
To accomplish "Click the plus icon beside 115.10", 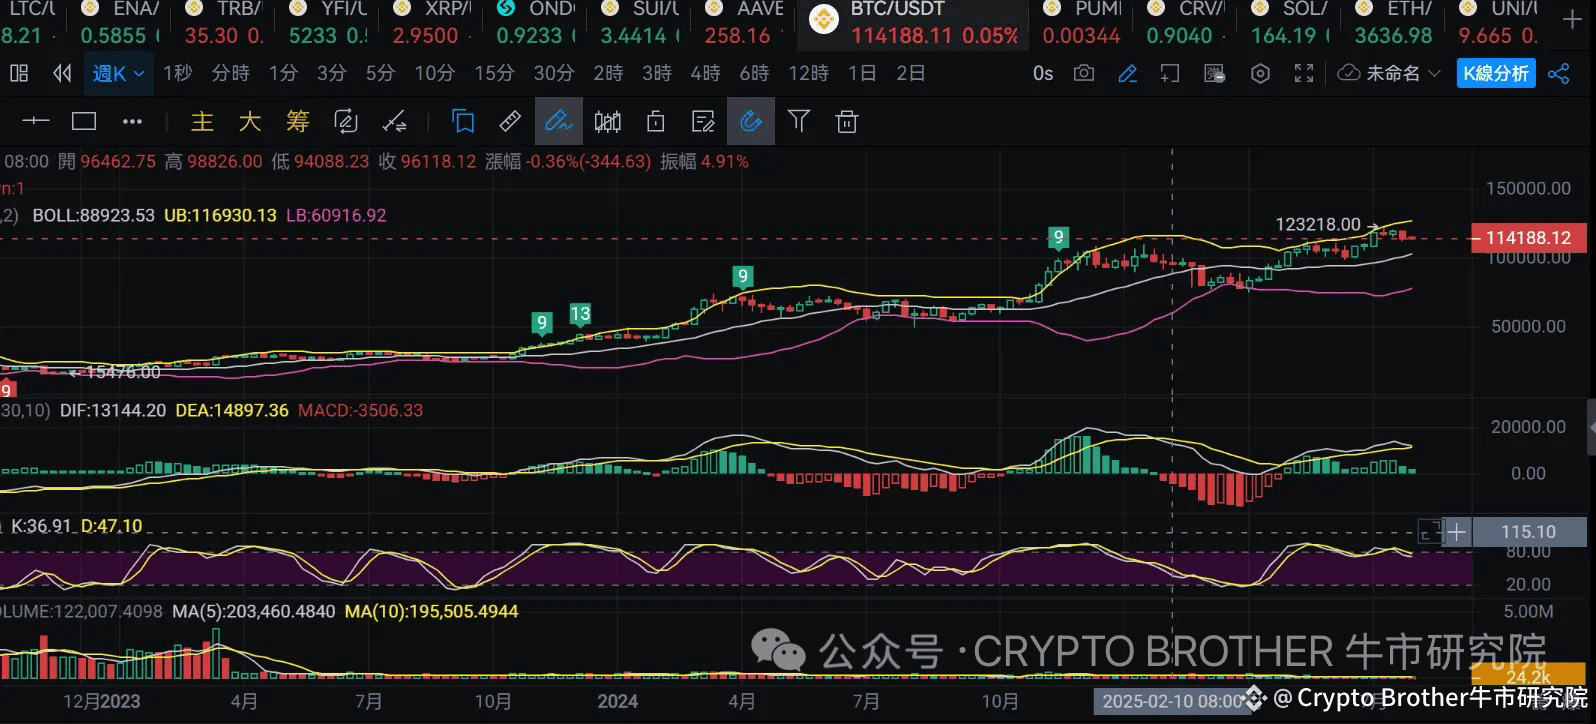I will pos(1457,531).
